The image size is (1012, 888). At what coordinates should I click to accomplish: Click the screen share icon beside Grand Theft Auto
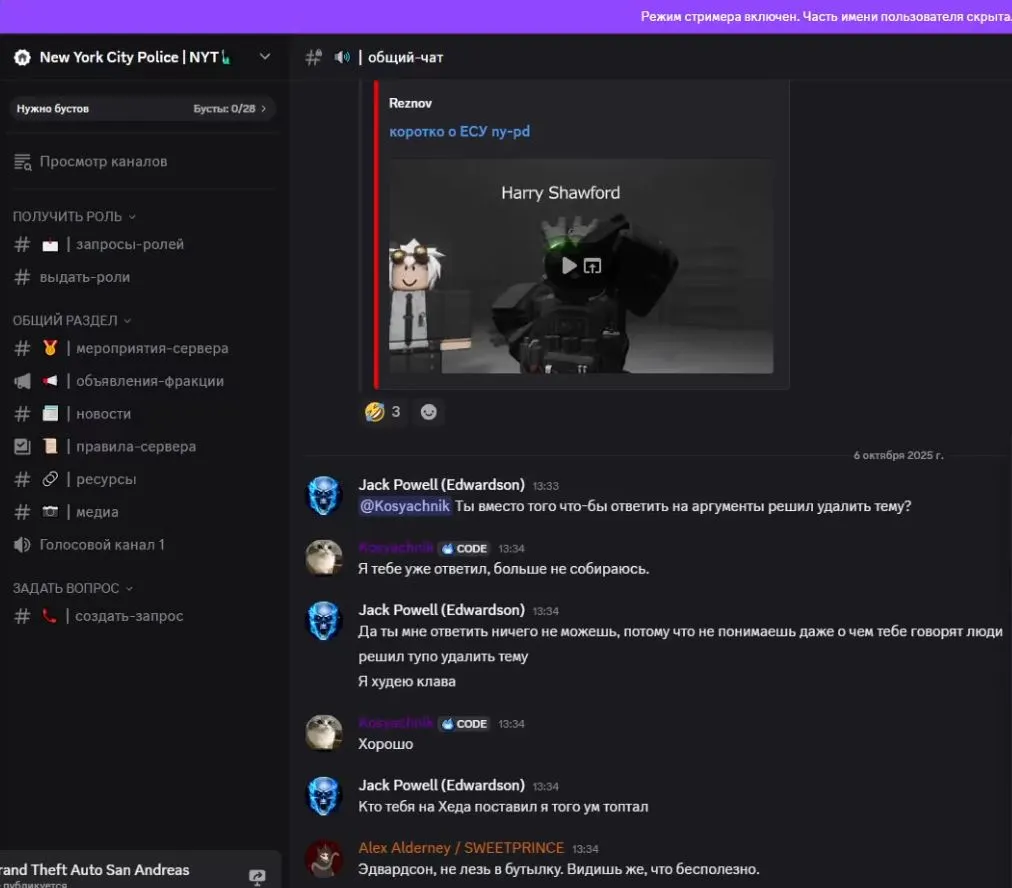(x=257, y=876)
